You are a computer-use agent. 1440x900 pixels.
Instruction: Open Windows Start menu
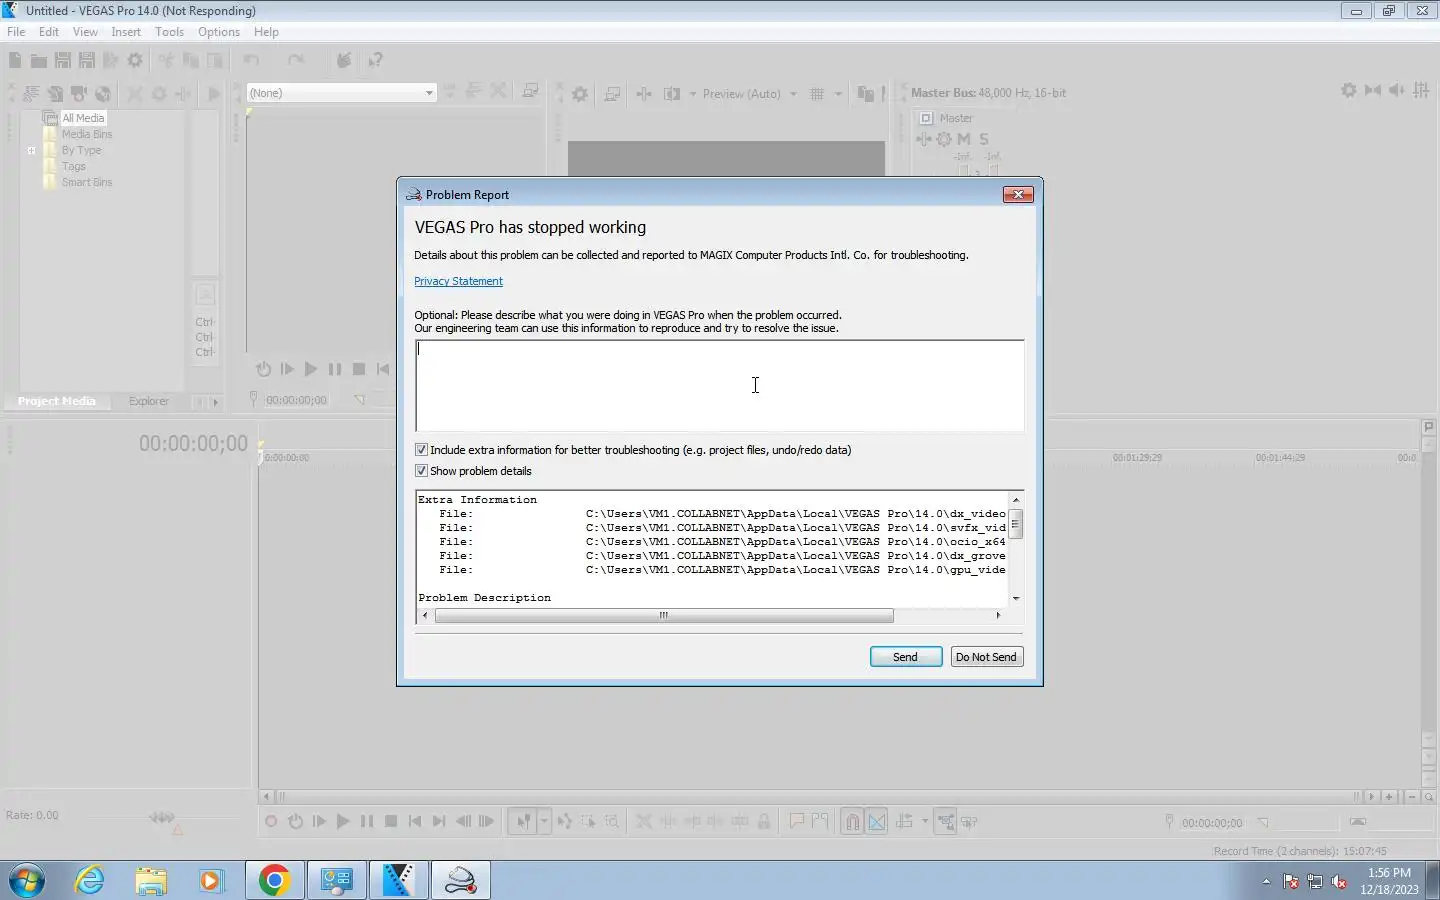coord(27,880)
